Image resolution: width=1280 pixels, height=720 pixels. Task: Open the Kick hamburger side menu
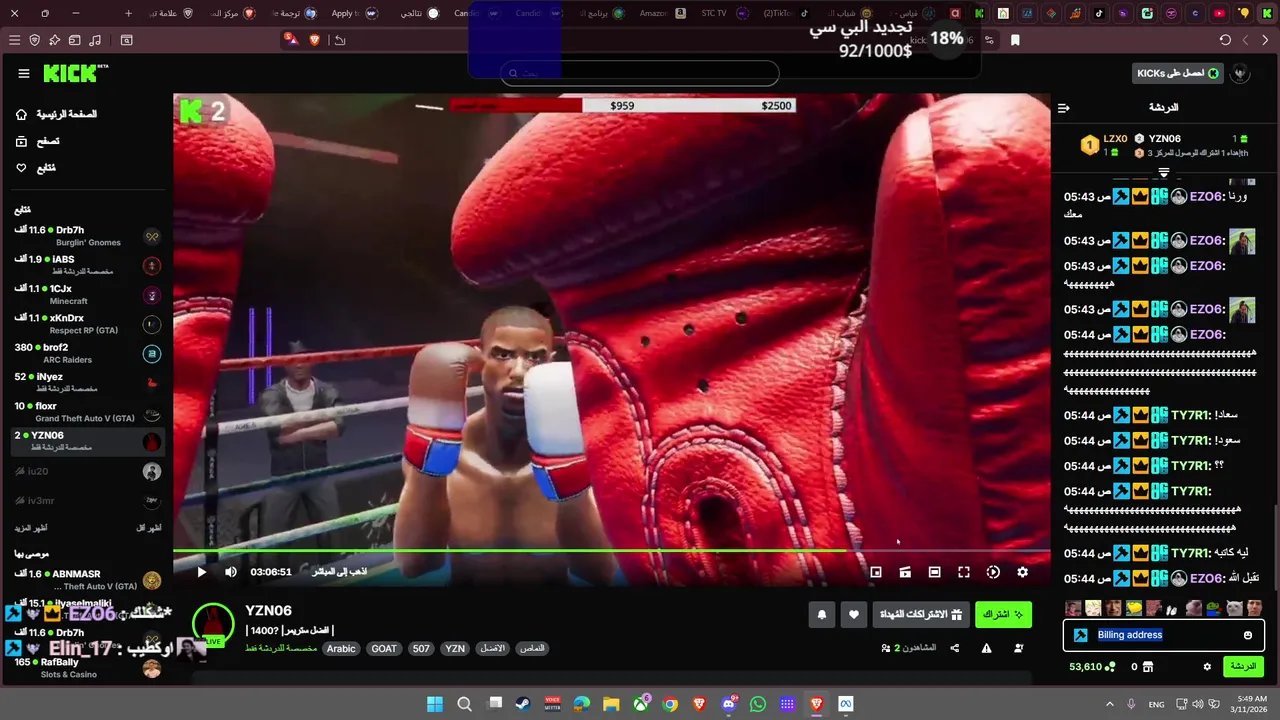pyautogui.click(x=24, y=73)
